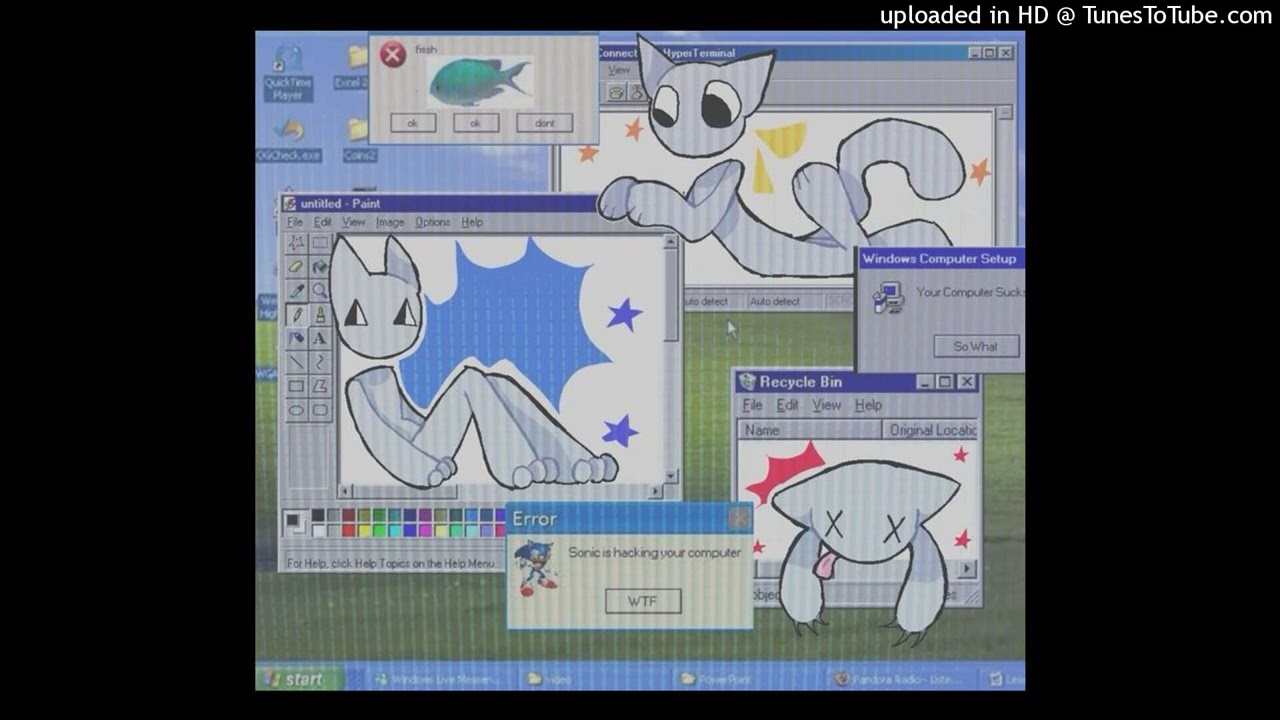The width and height of the screenshot is (1280, 720).
Task: Click the QuickTime Player desktop icon
Action: [288, 72]
